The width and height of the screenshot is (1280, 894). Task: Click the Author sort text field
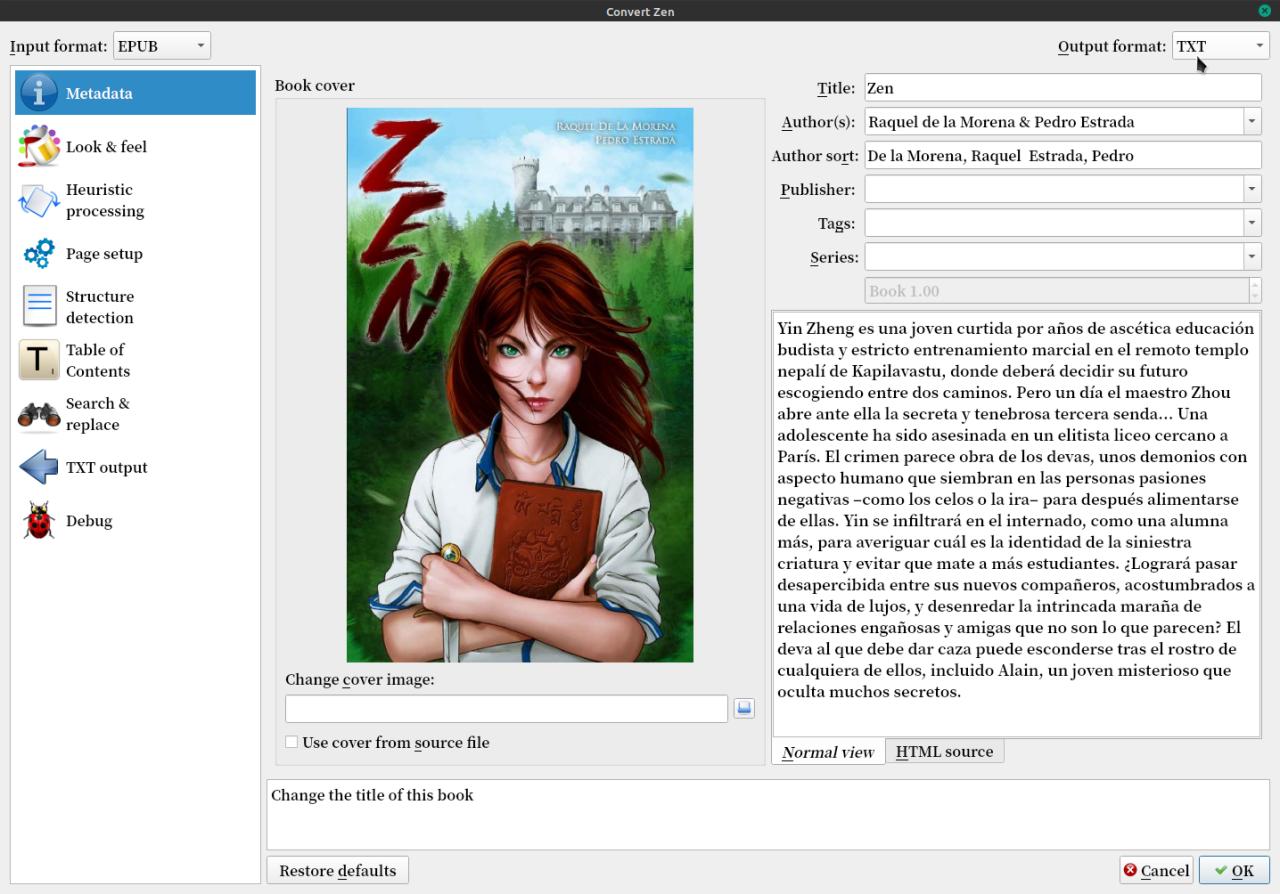coord(1062,156)
